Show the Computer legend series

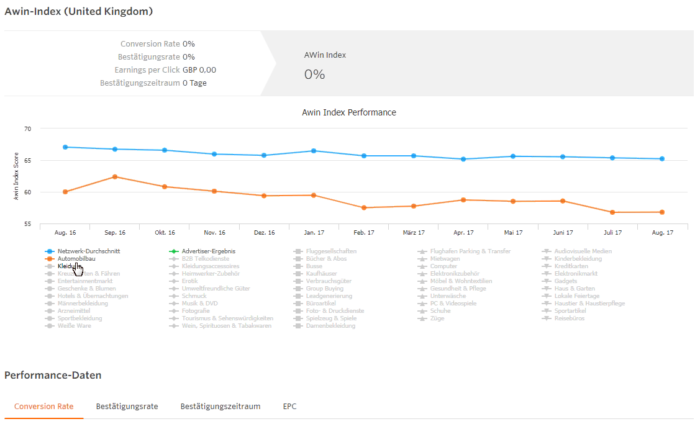pyautogui.click(x=438, y=266)
